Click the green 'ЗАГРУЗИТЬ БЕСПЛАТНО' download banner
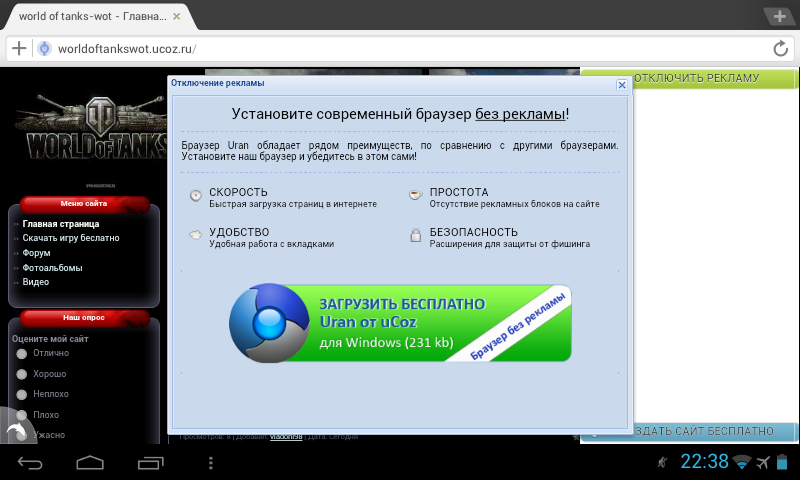The width and height of the screenshot is (800, 480). [401, 323]
